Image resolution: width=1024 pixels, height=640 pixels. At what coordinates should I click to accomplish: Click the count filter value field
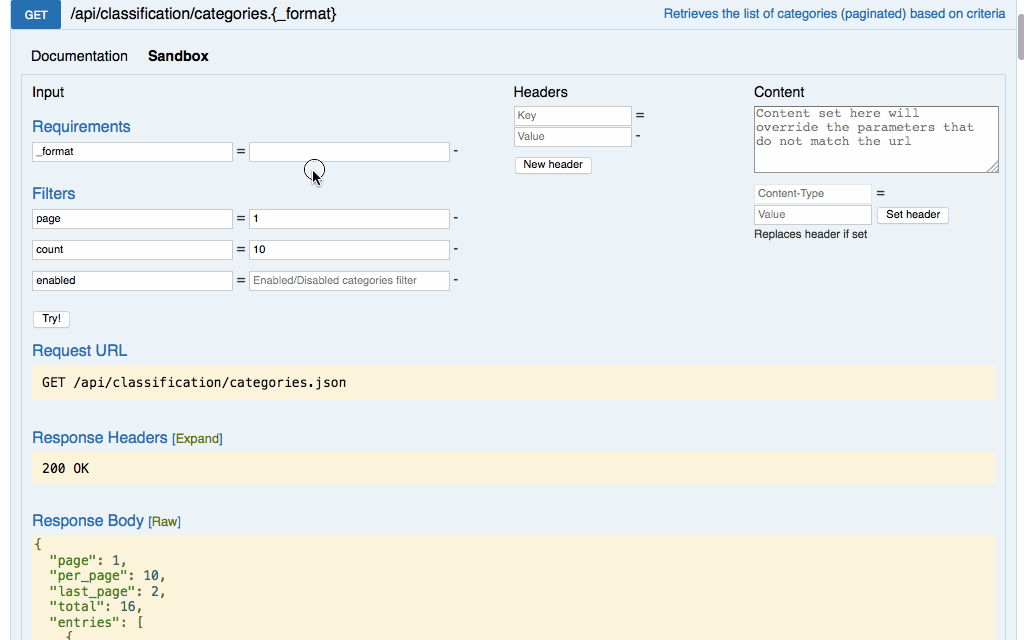click(349, 250)
